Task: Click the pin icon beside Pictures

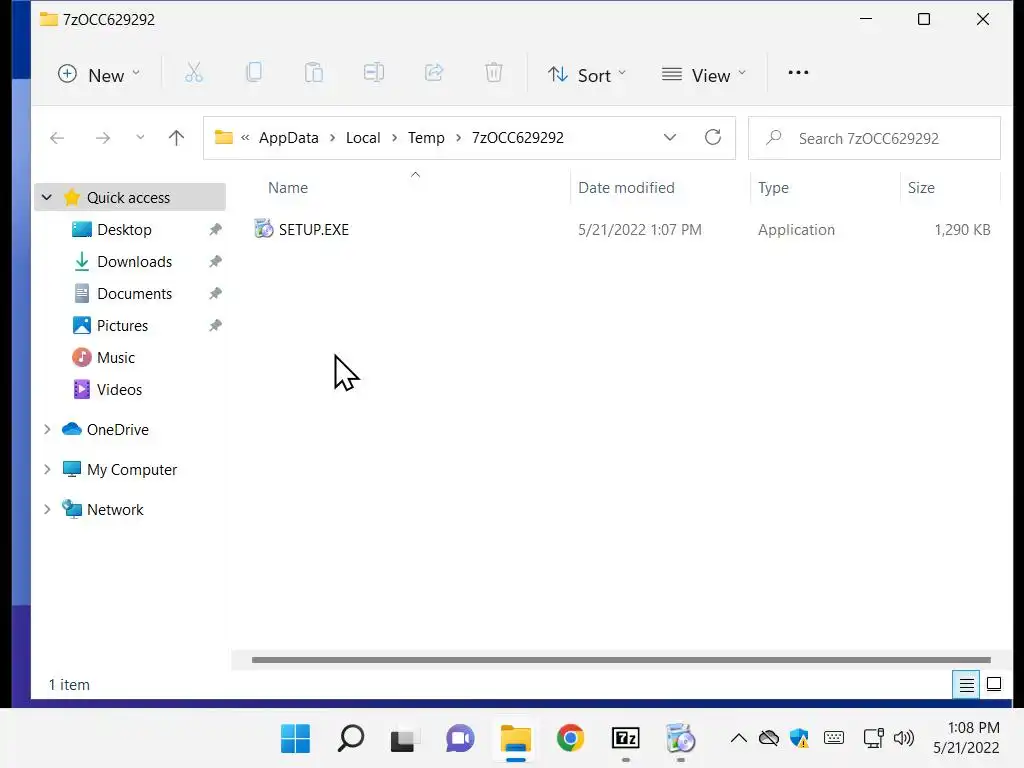Action: [215, 325]
